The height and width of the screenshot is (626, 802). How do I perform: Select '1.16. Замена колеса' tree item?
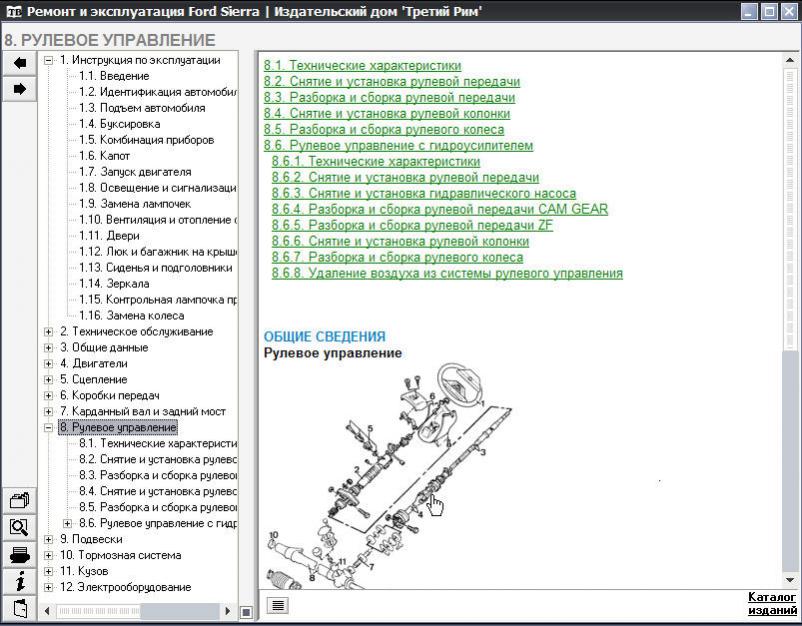[131, 316]
